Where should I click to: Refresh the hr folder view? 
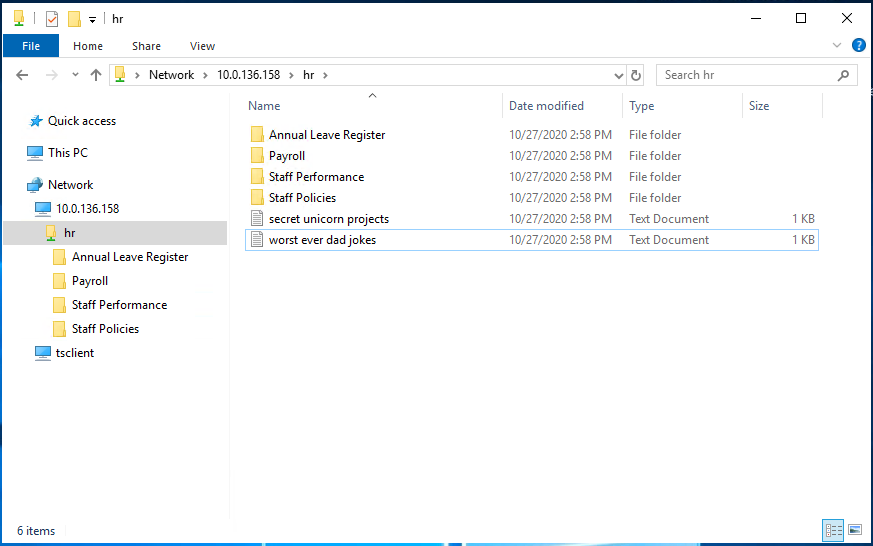coord(636,75)
